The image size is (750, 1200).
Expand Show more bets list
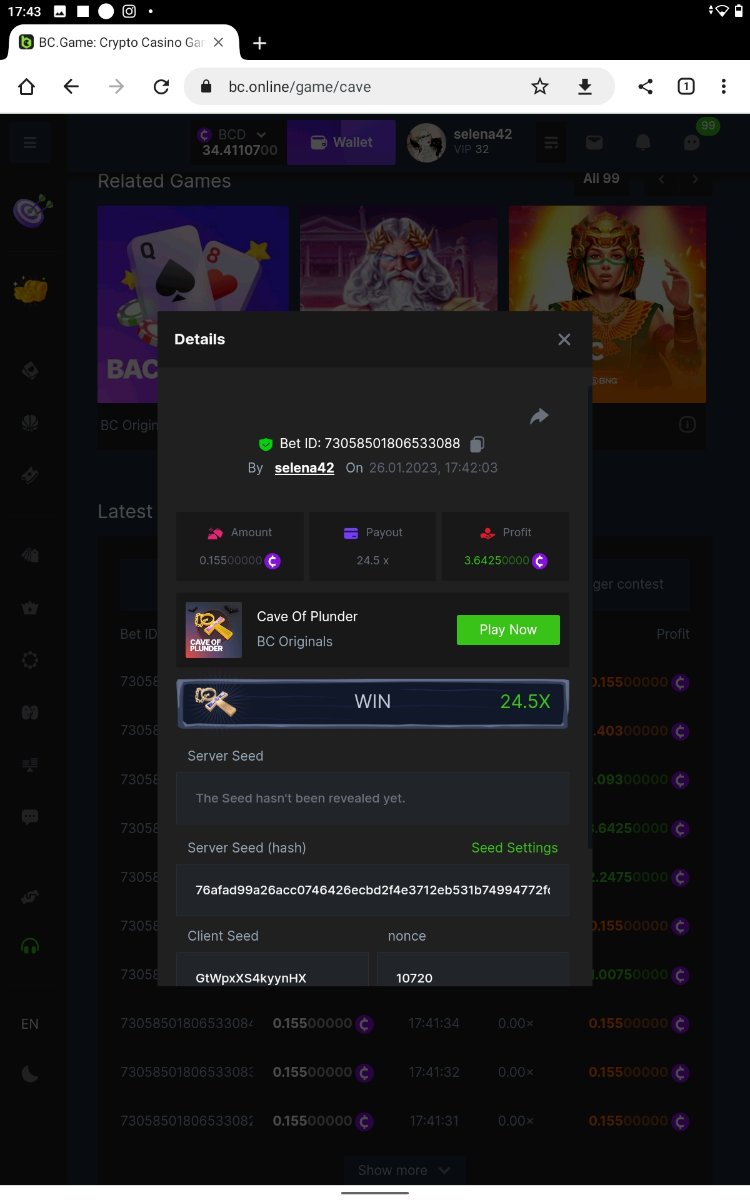click(404, 1170)
